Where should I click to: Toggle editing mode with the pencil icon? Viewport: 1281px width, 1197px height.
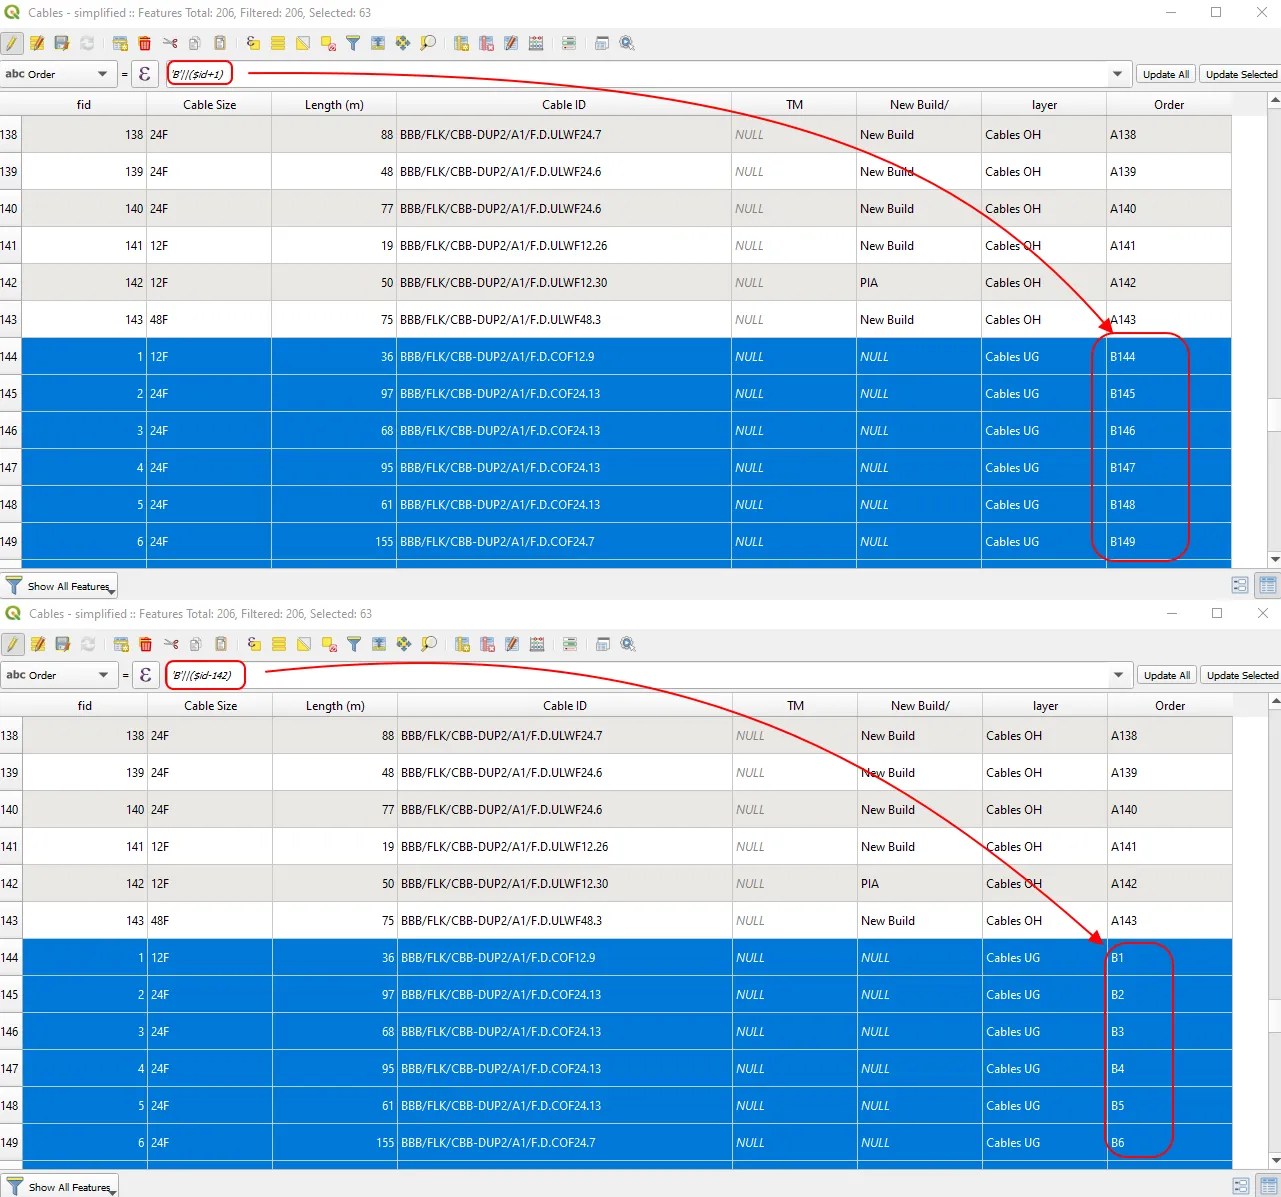point(12,43)
